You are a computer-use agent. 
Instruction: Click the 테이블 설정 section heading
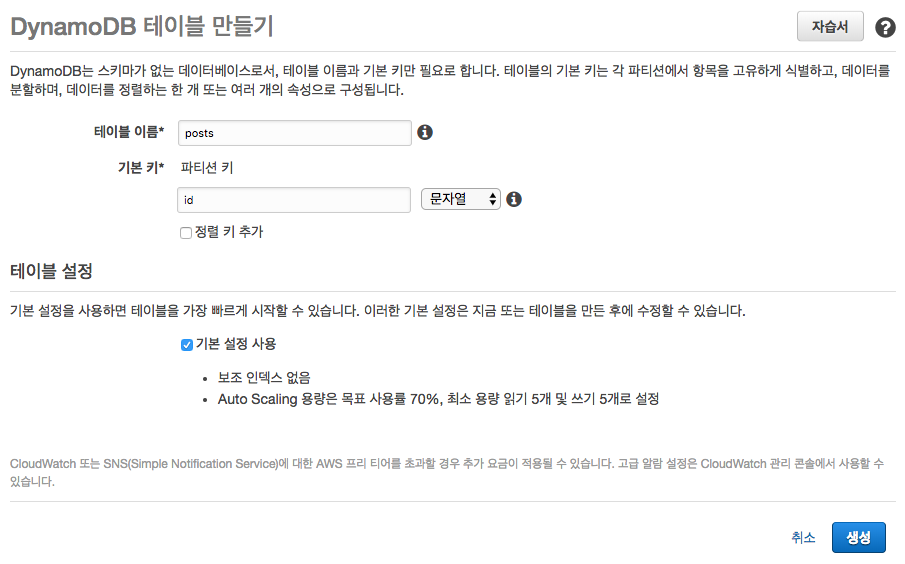[x=51, y=271]
